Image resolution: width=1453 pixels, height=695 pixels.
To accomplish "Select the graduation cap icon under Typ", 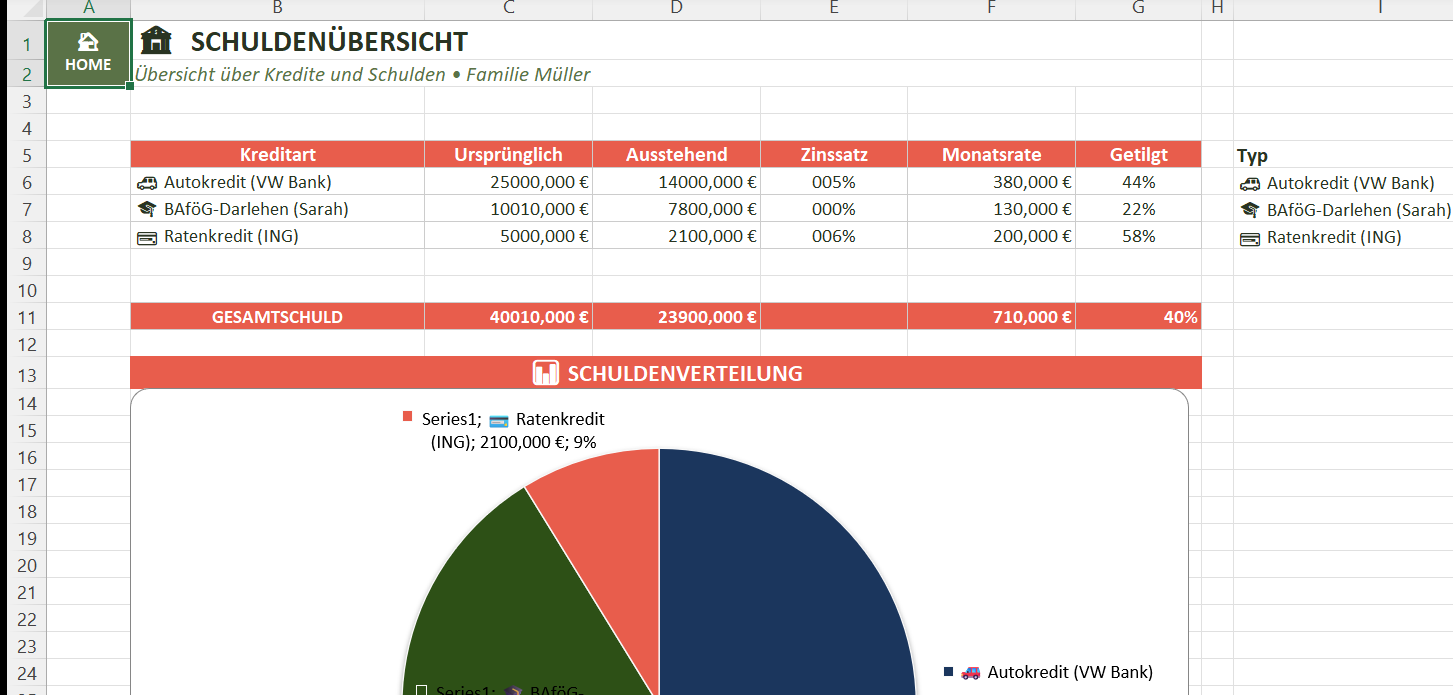I will coord(1249,211).
